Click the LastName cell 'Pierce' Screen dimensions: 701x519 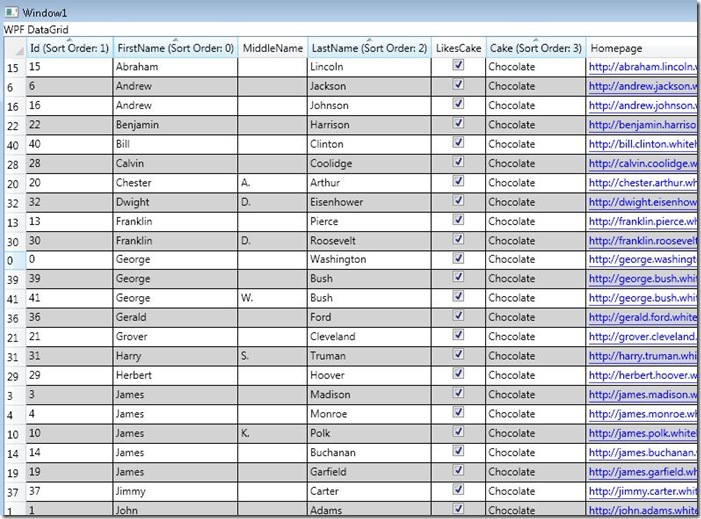369,221
